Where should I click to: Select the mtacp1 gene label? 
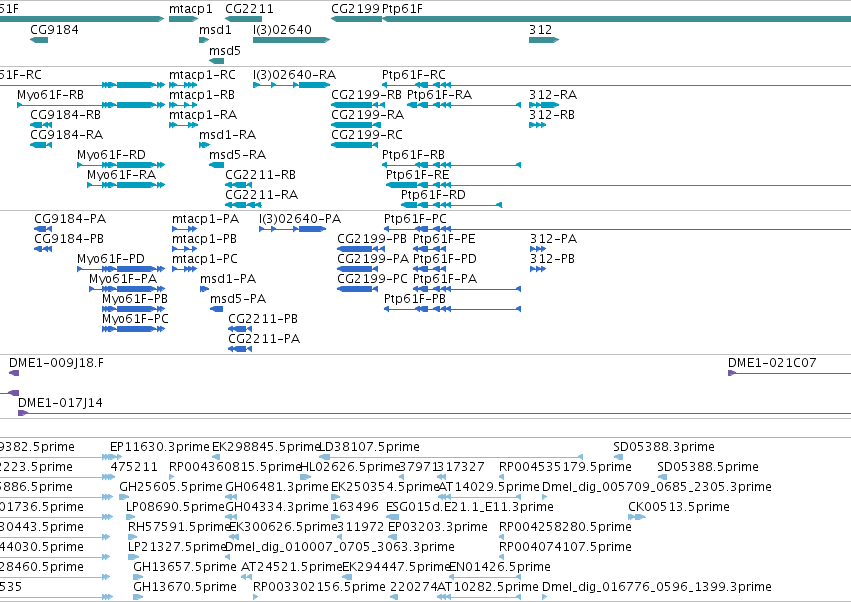[x=190, y=9]
